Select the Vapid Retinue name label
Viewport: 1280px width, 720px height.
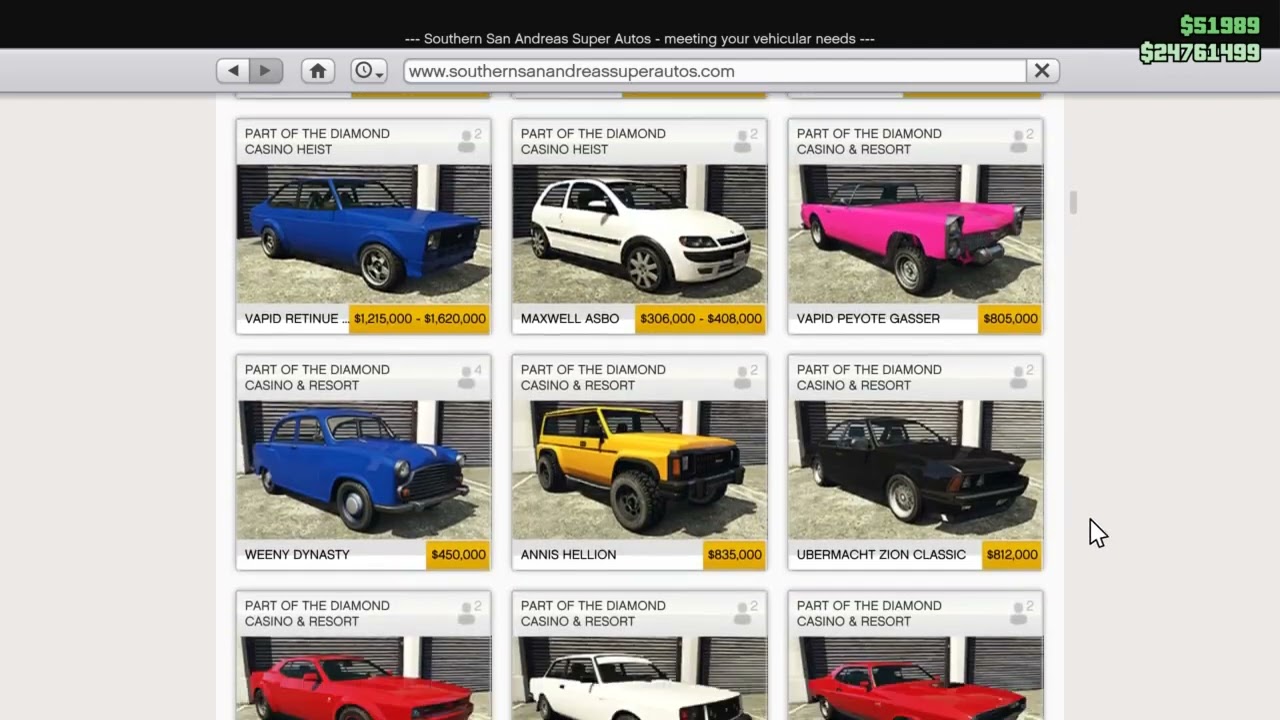[297, 319]
